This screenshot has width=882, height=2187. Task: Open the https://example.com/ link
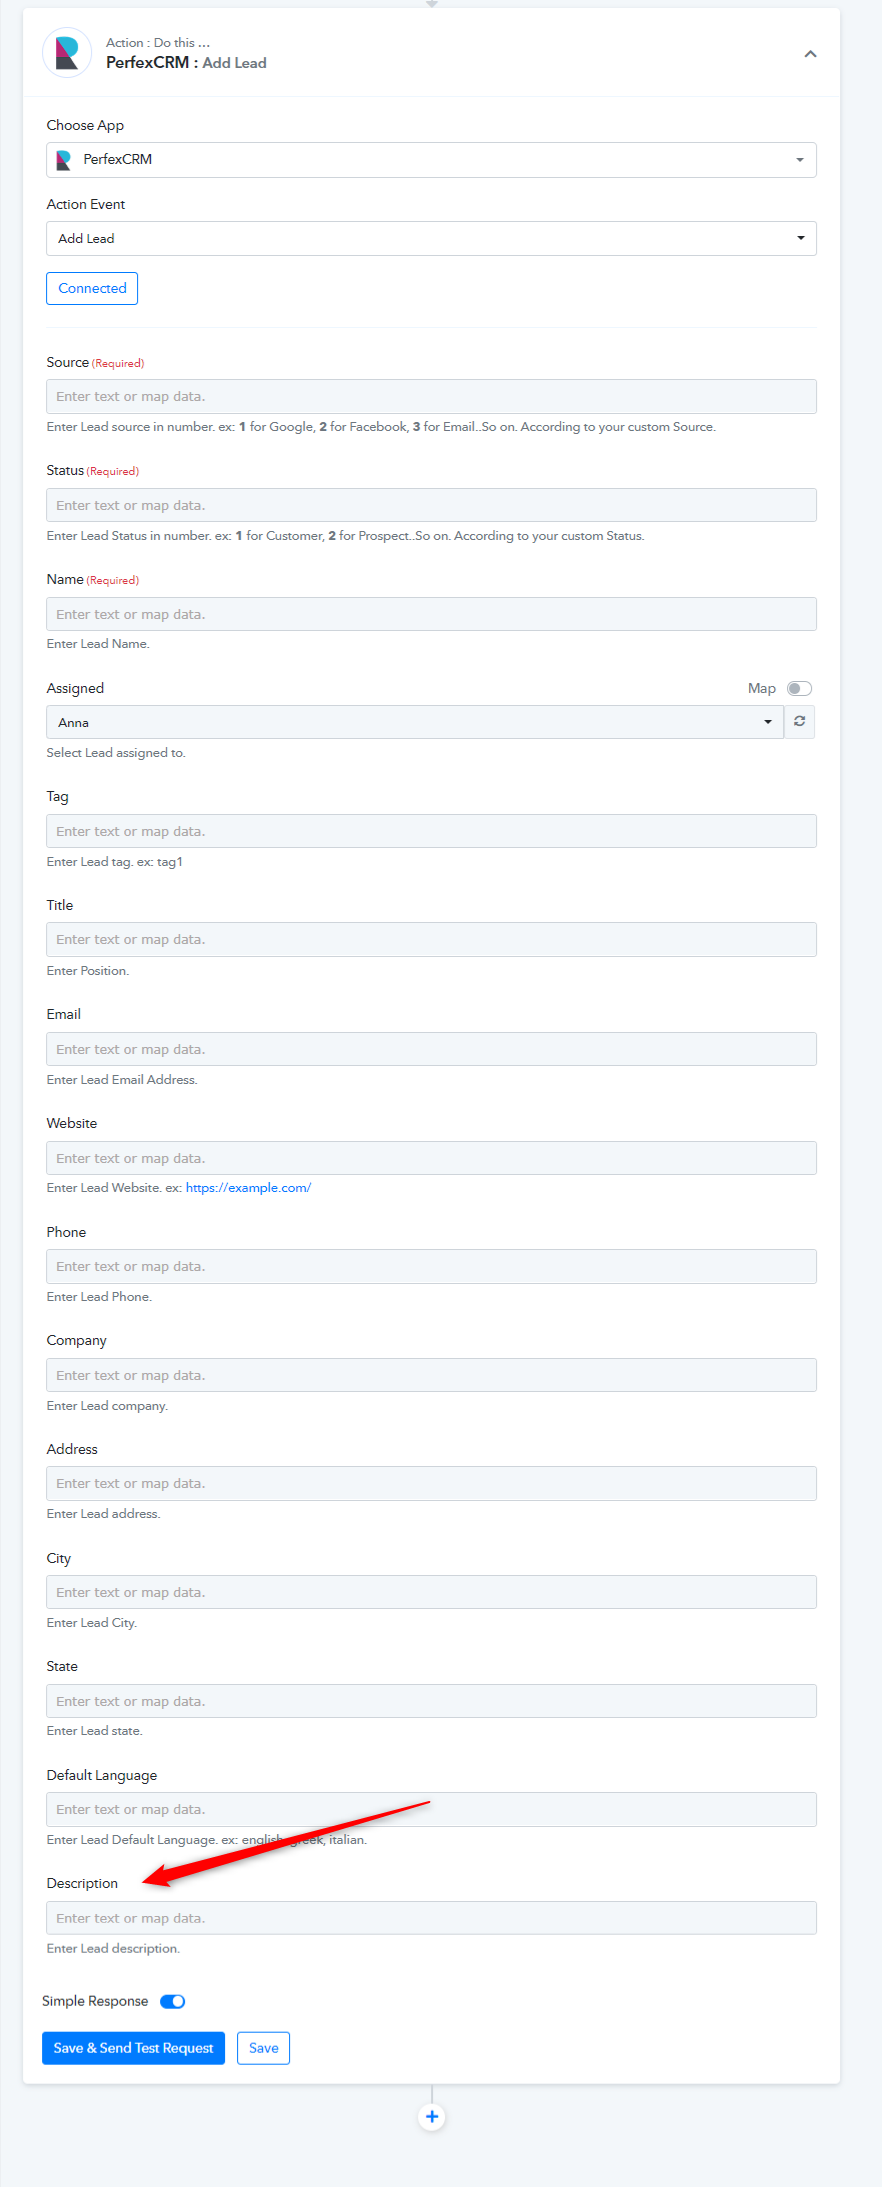pyautogui.click(x=248, y=1188)
